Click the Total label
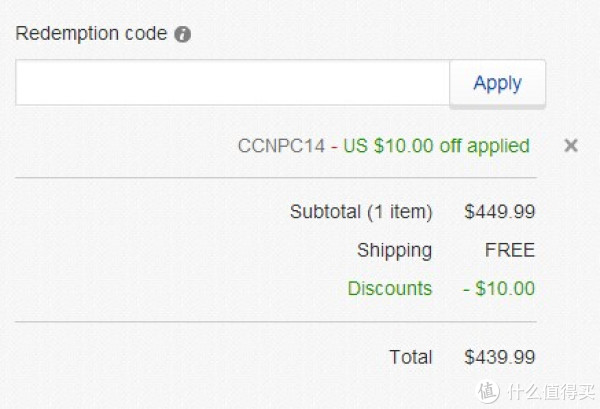The width and height of the screenshot is (600, 409). click(411, 357)
